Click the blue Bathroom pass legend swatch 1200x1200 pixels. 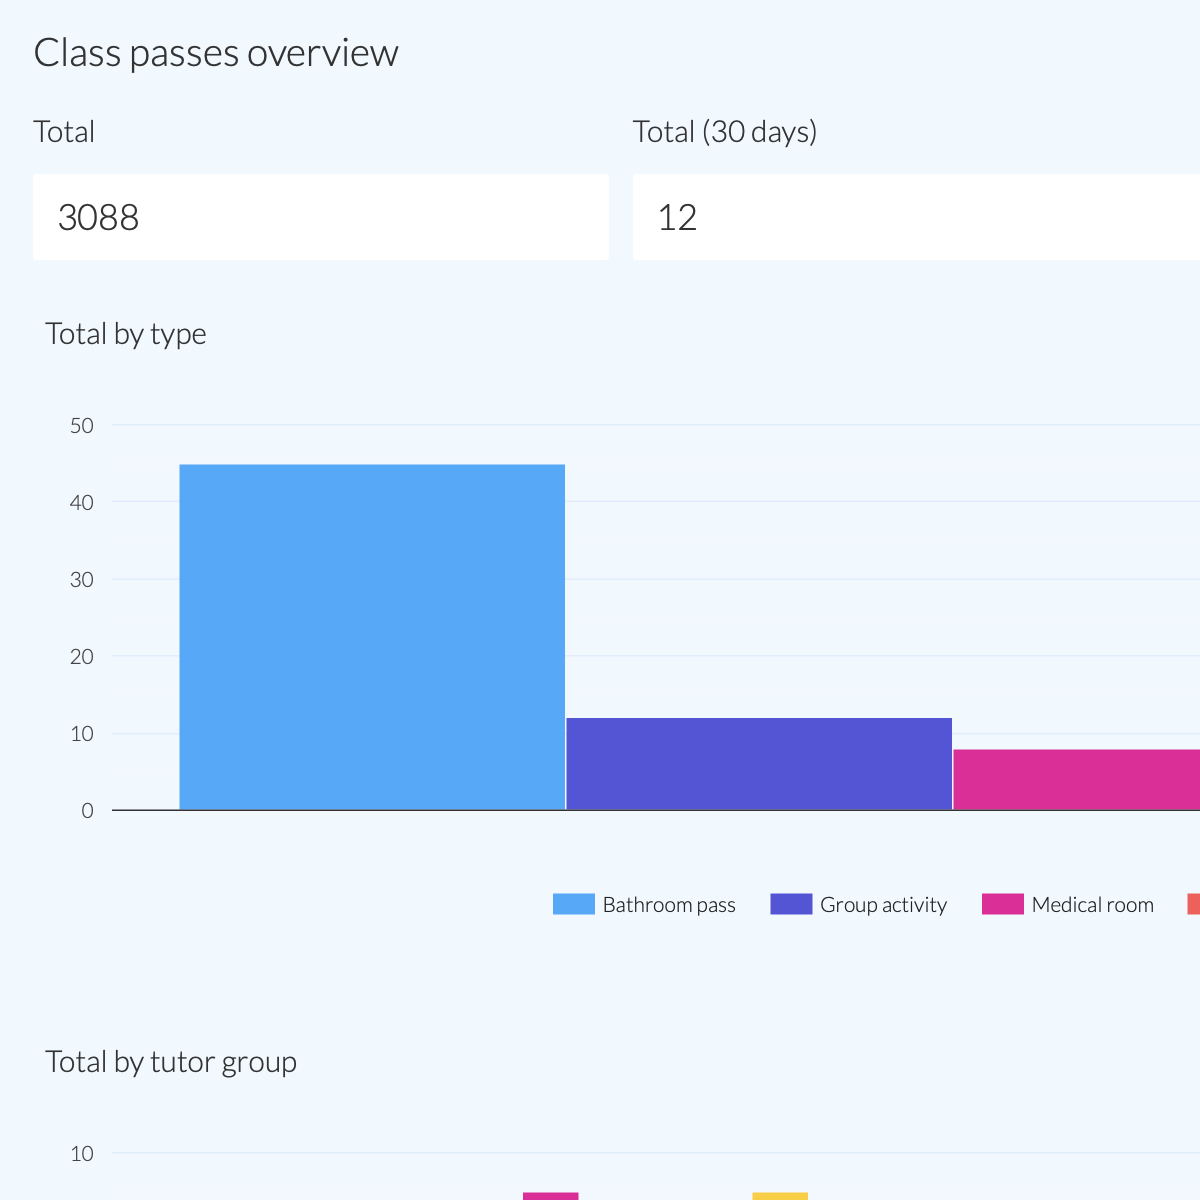572,903
